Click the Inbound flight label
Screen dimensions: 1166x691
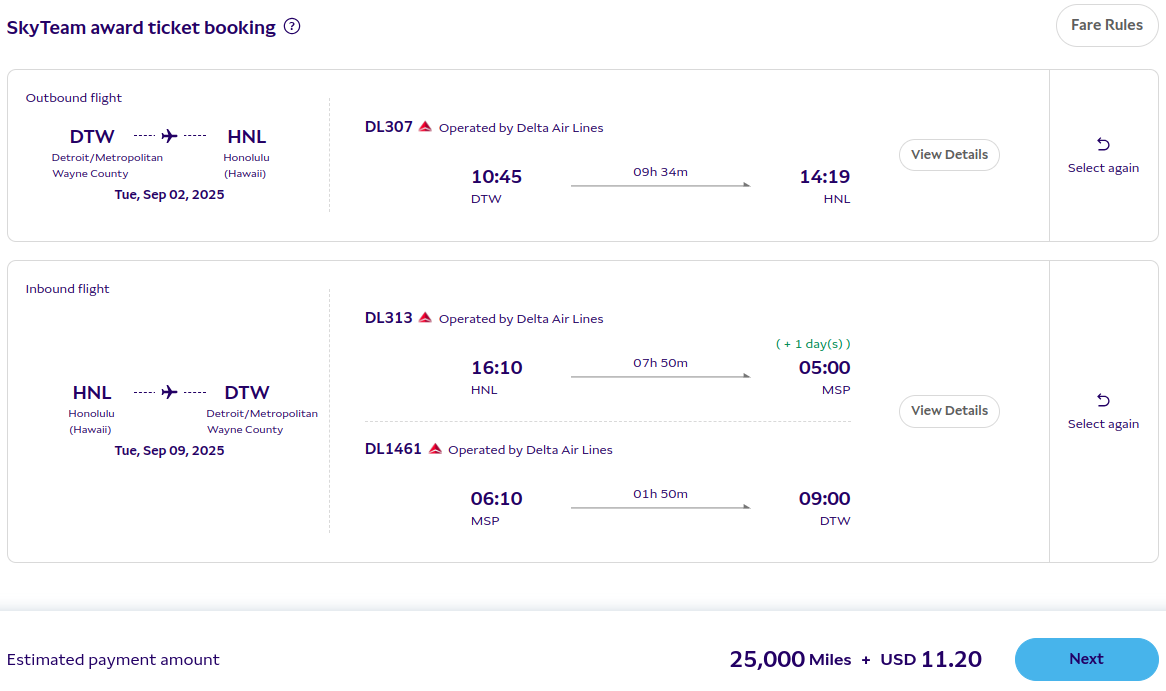click(x=67, y=289)
